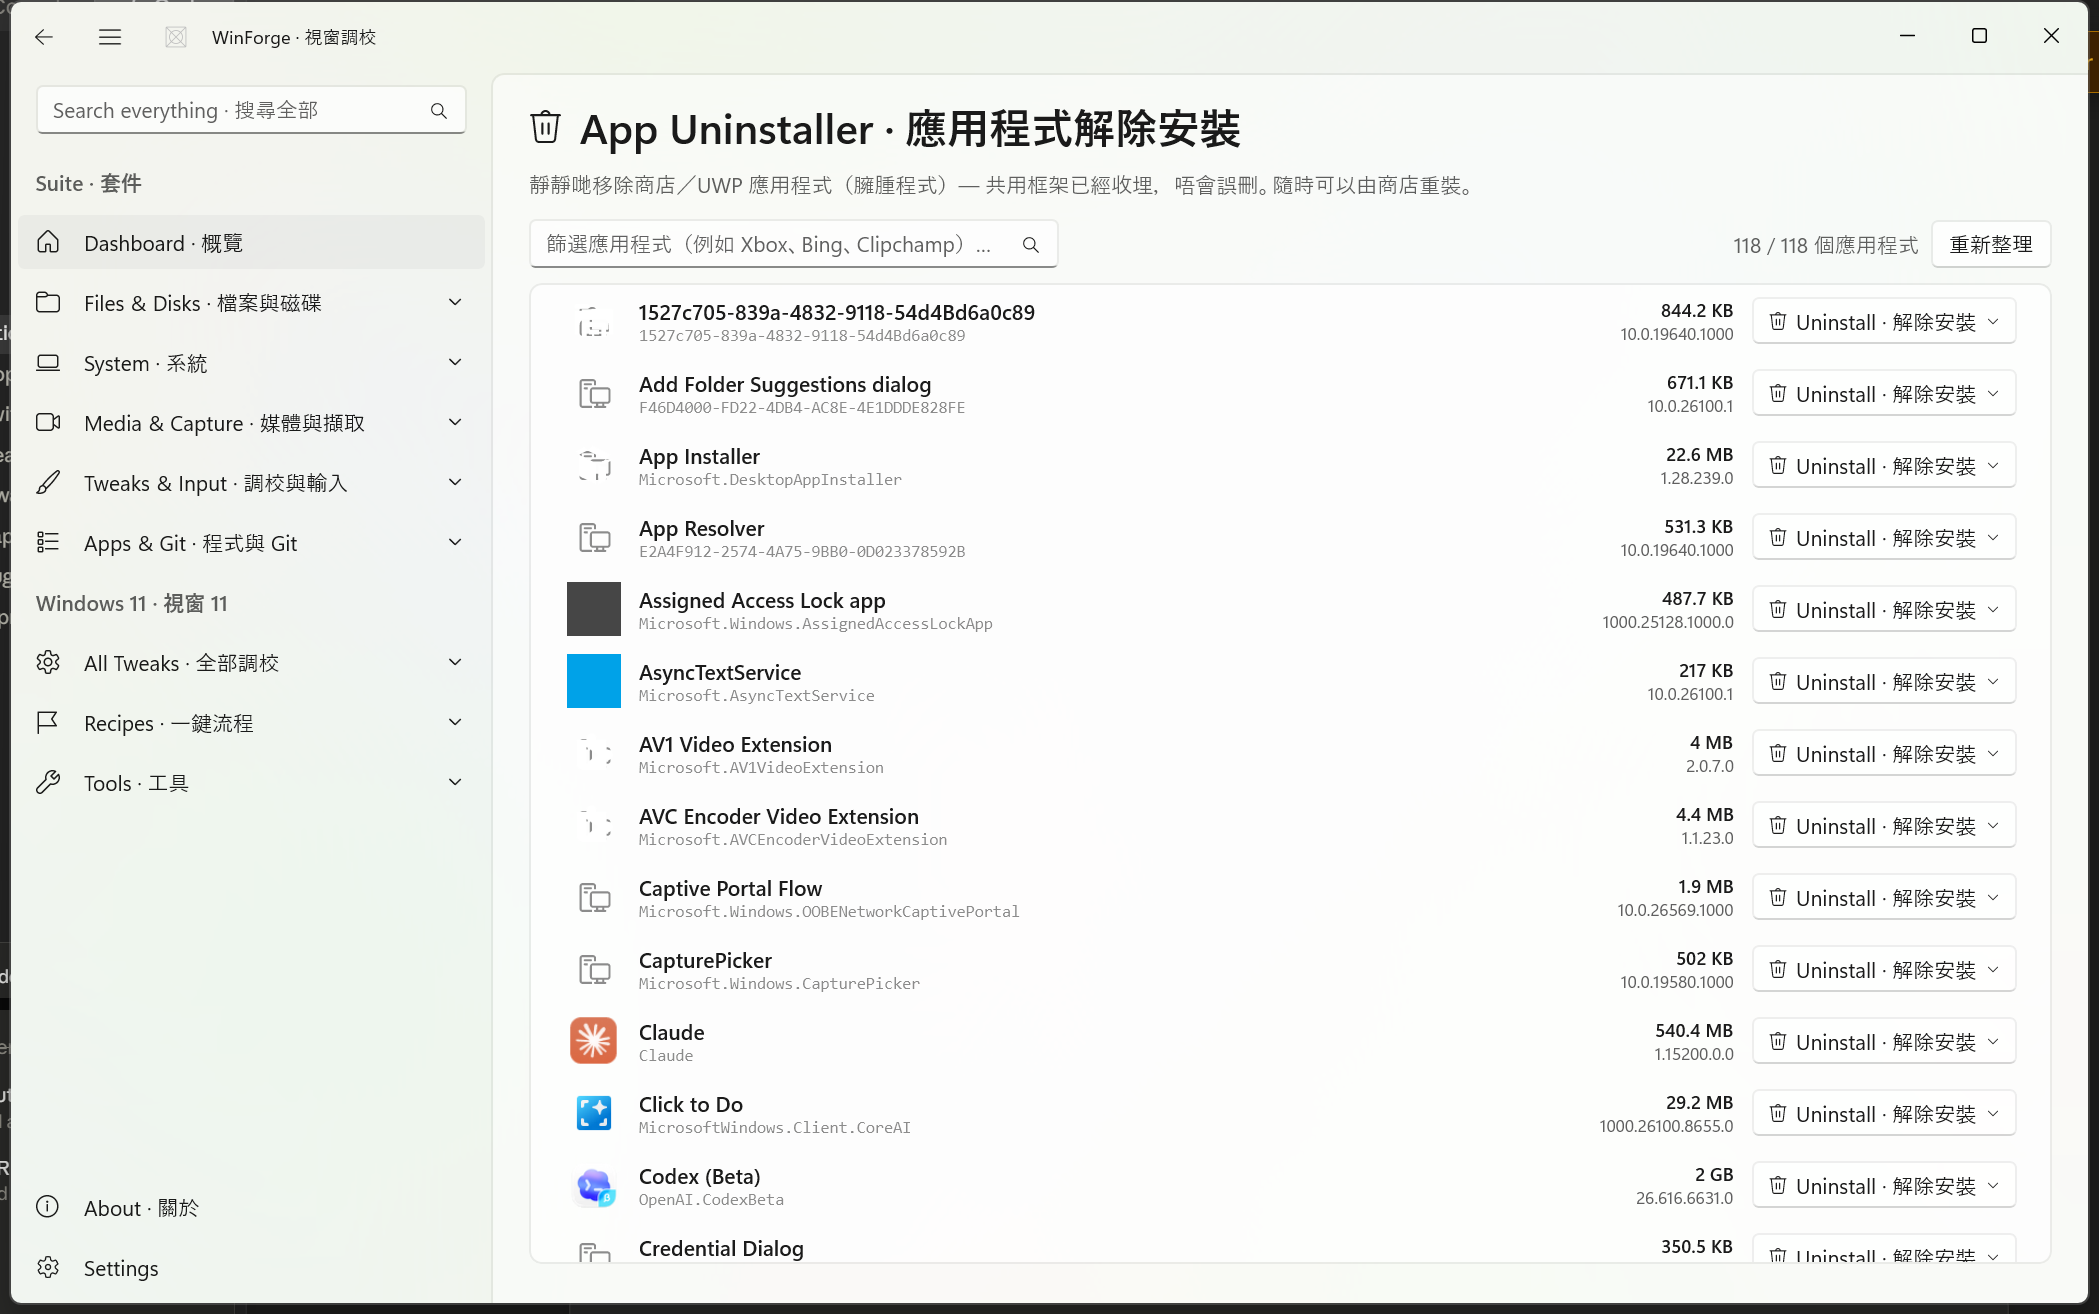2099x1314 pixels.
Task: Go back with the arrow button
Action: (x=43, y=37)
